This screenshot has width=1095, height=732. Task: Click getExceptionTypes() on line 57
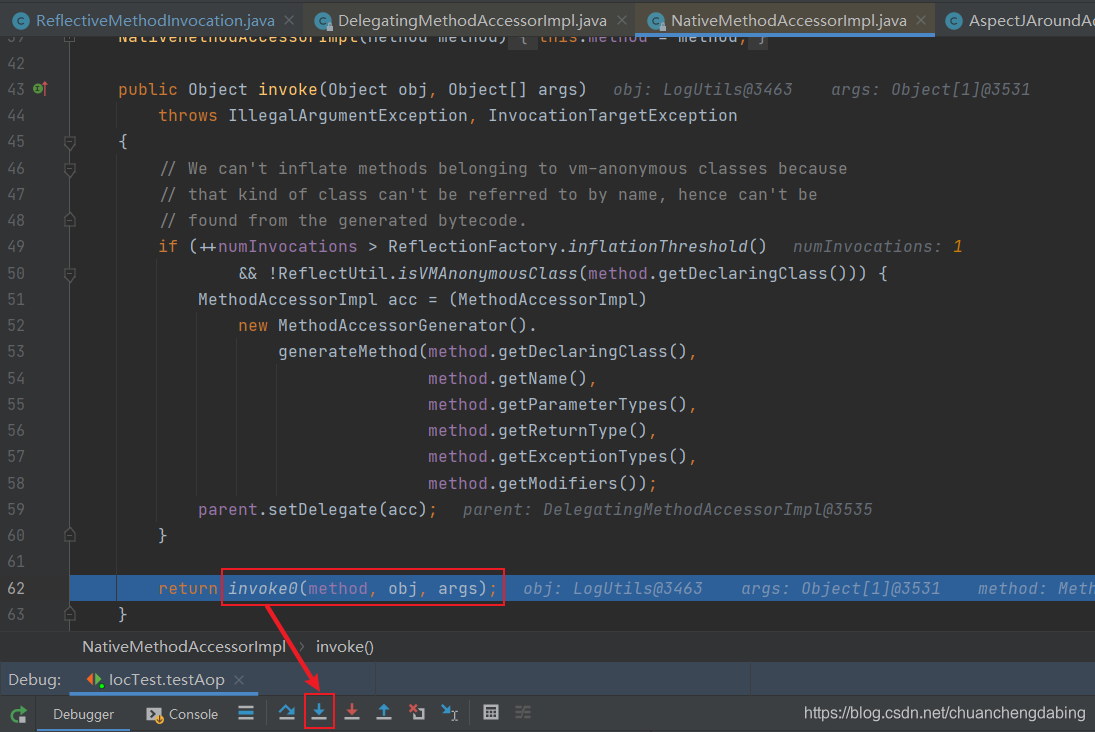coord(592,456)
